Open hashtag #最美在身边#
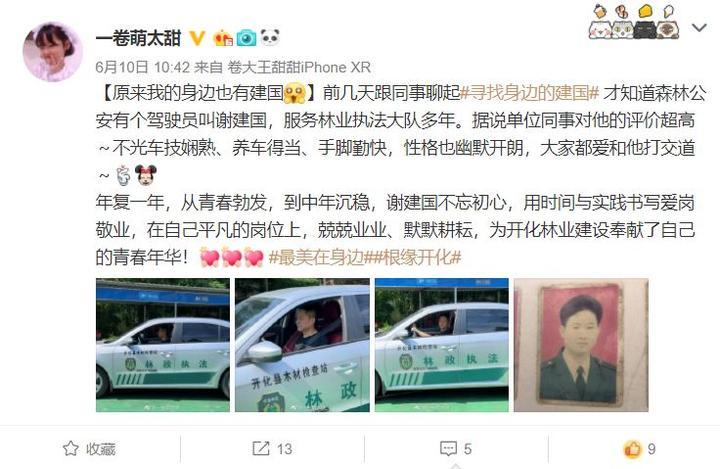The height and width of the screenshot is (469, 720). point(317,258)
